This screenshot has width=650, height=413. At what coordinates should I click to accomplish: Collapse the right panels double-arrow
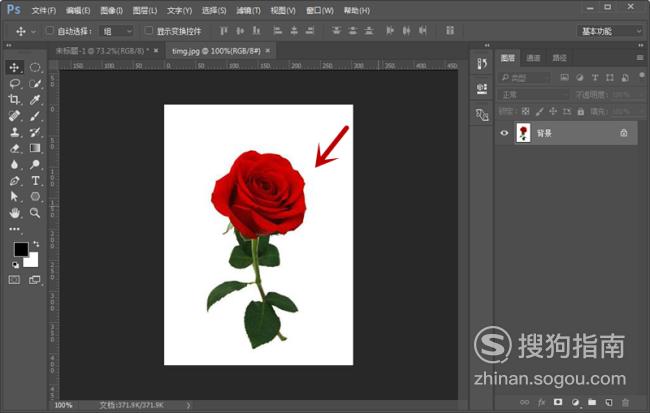(641, 45)
